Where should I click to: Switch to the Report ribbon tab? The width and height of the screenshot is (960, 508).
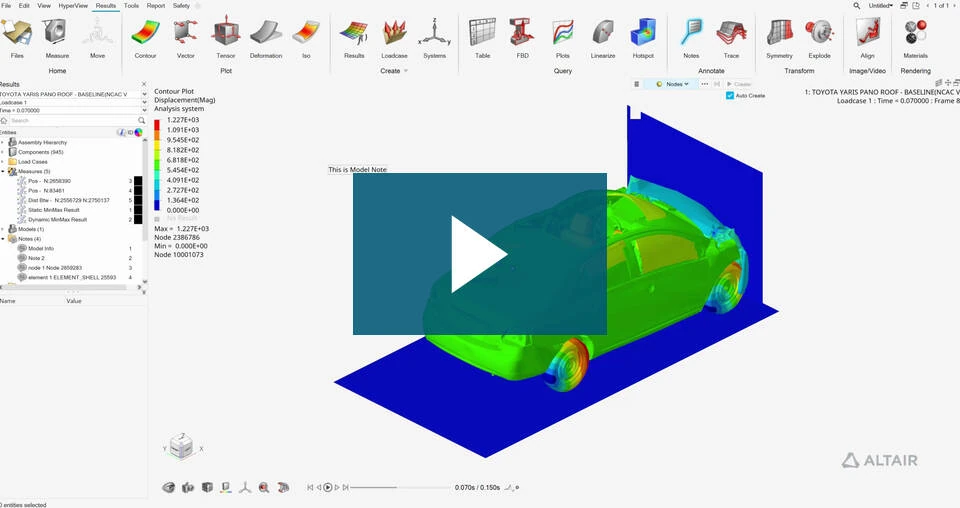click(156, 6)
